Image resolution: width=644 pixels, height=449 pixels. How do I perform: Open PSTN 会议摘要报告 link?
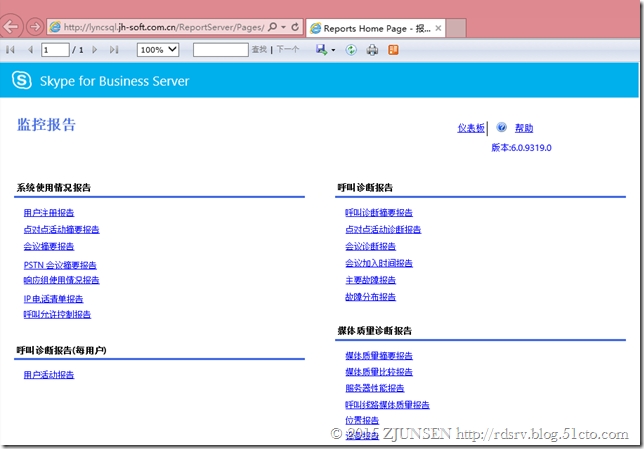(60, 265)
